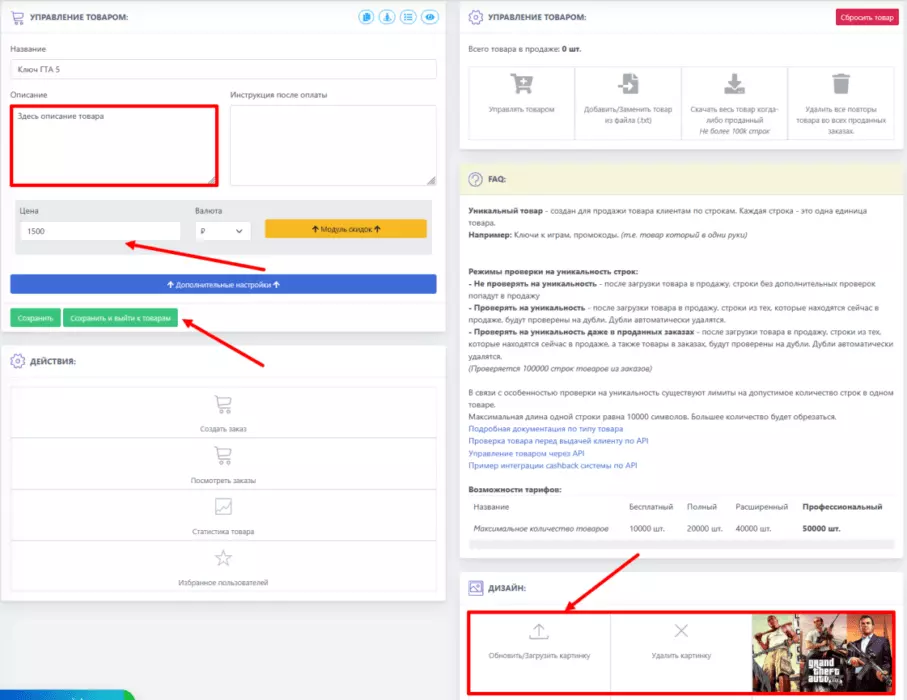The image size is (907, 700).
Task: Click the Сбросить товар button
Action: [867, 17]
